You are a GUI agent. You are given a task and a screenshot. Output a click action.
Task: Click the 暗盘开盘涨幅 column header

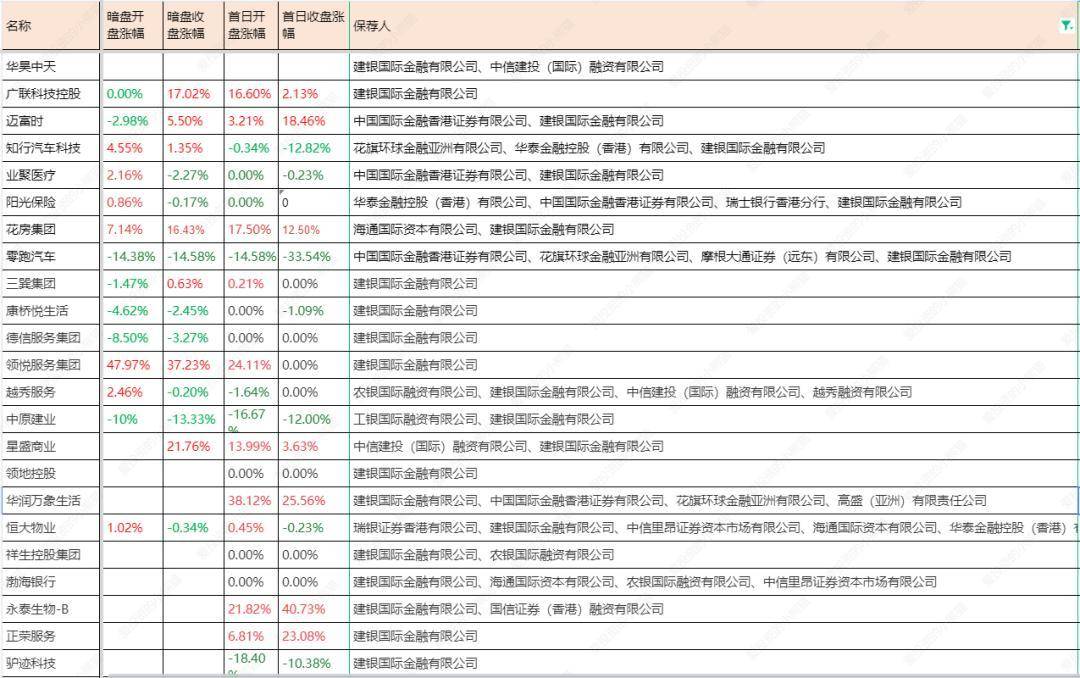[132, 26]
